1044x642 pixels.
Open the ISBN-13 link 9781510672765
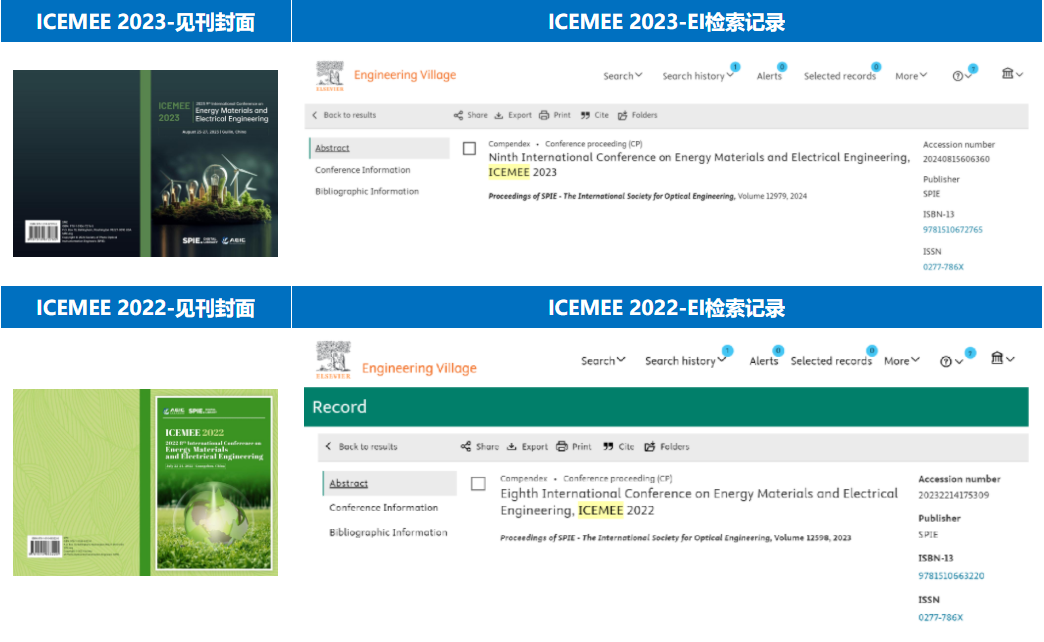tap(952, 230)
